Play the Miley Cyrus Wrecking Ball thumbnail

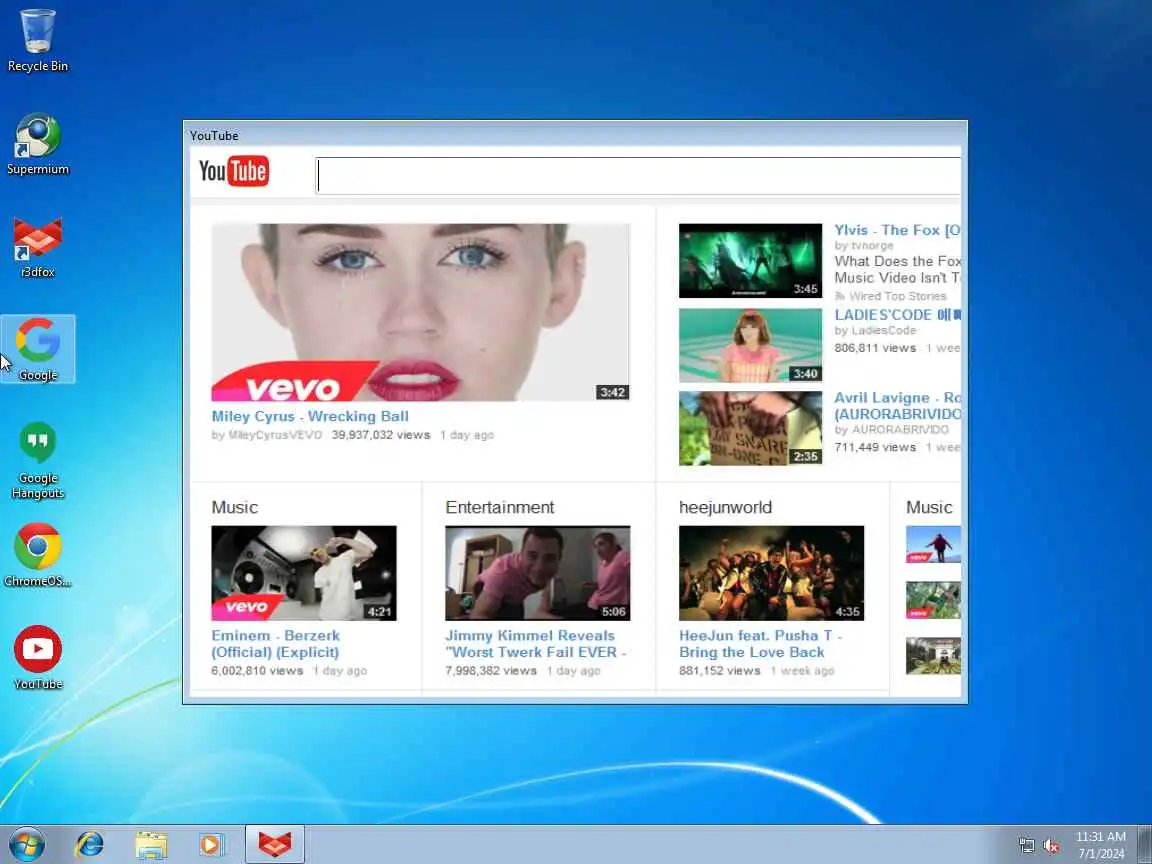(420, 312)
